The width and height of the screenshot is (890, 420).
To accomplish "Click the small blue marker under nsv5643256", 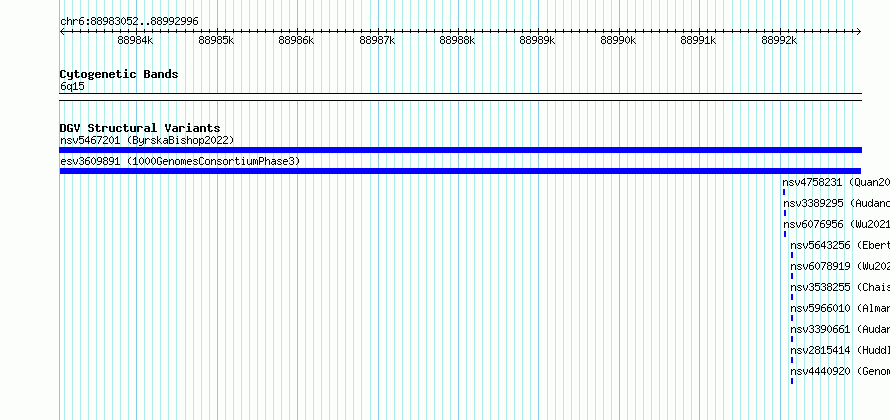I will (792, 255).
